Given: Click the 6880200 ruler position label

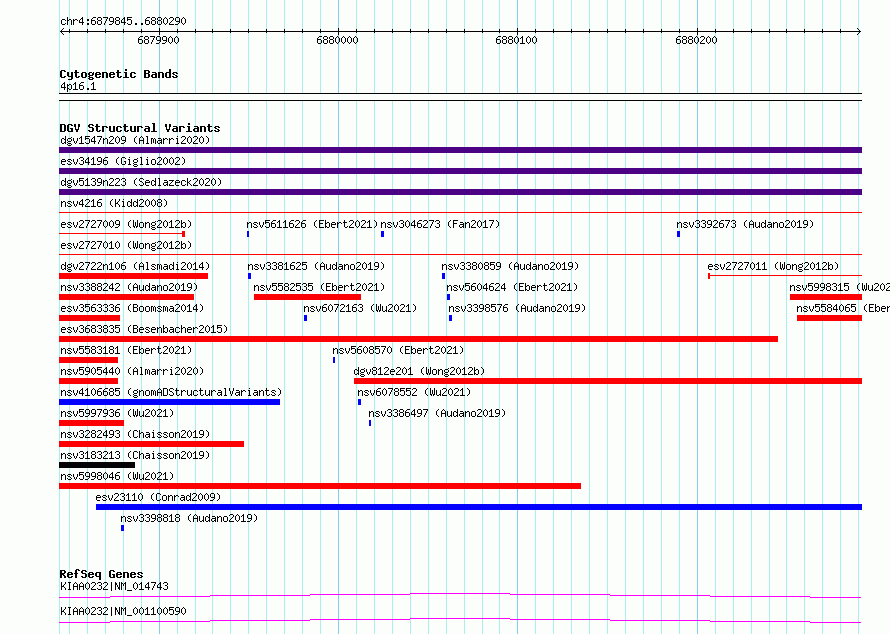Looking at the screenshot, I should tap(696, 40).
